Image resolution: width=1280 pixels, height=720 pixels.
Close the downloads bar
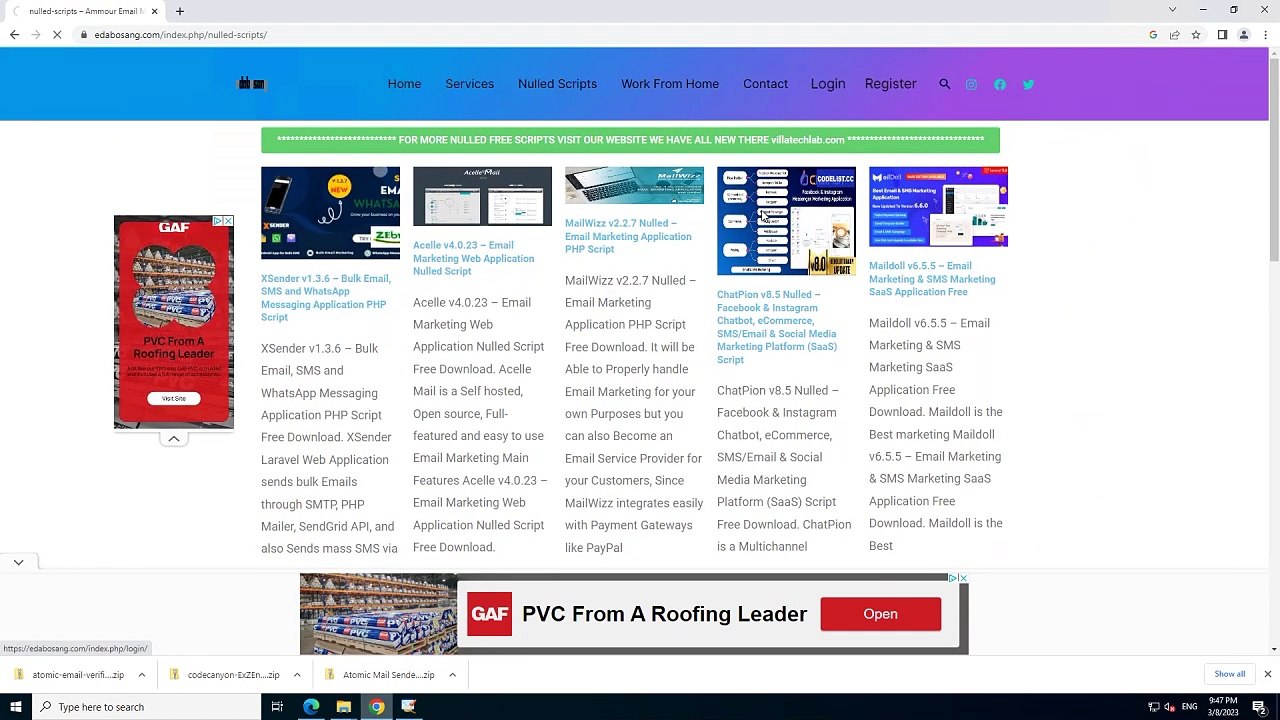pos(1267,674)
